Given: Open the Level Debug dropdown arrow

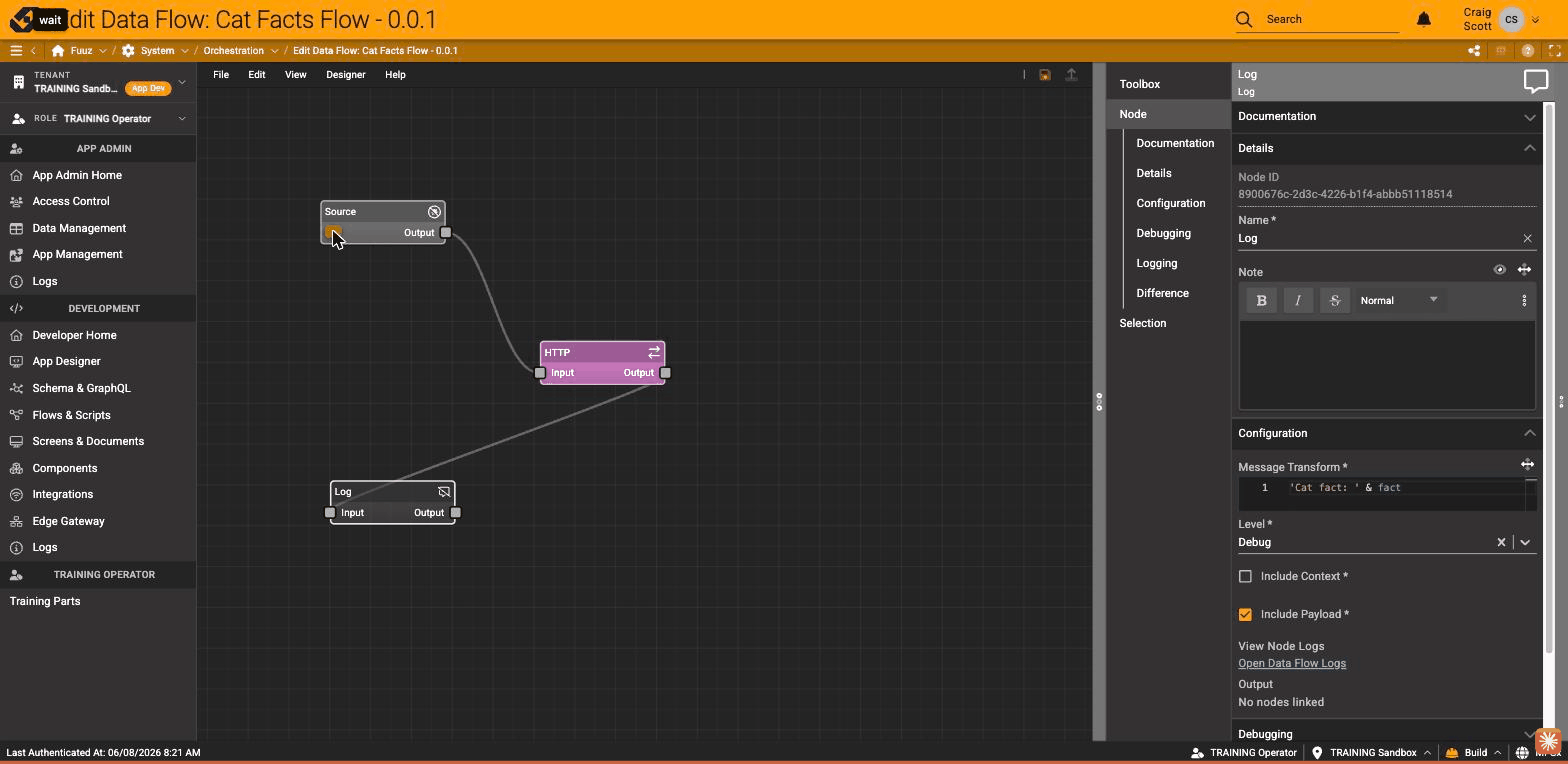Looking at the screenshot, I should pyautogui.click(x=1525, y=542).
